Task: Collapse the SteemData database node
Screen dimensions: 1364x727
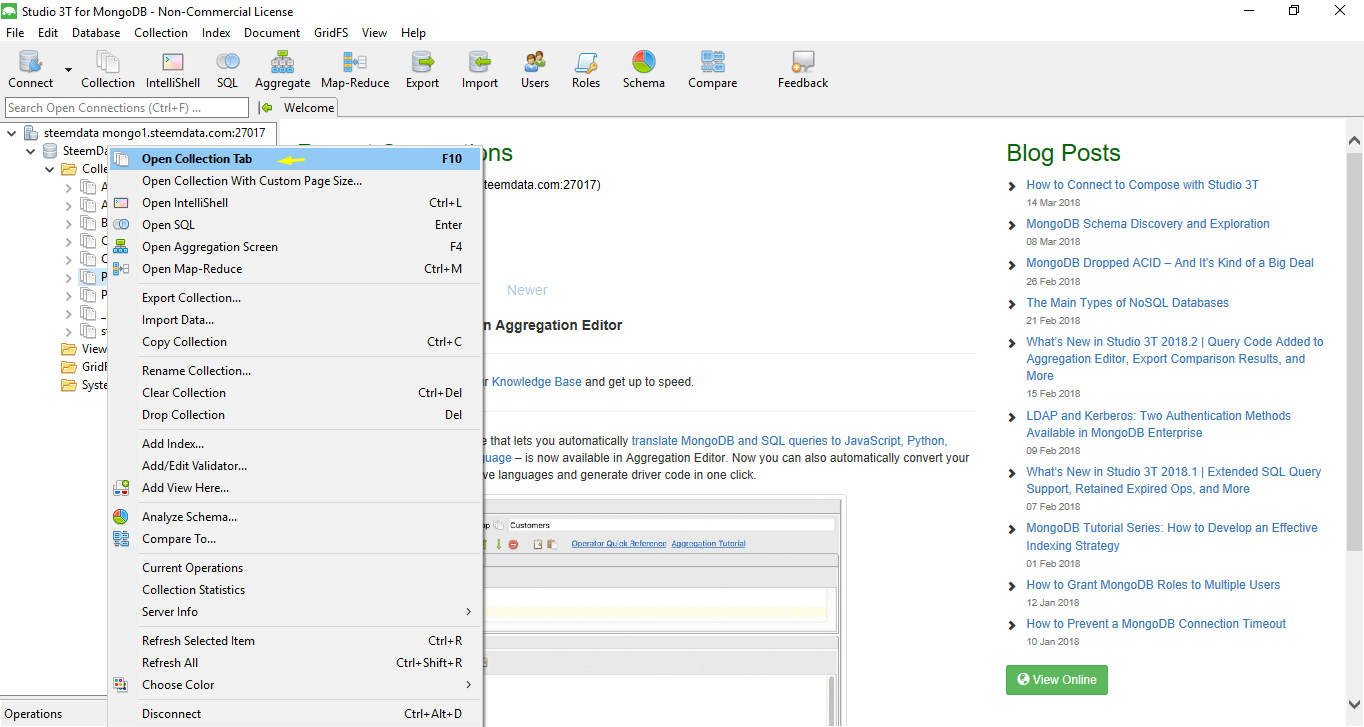Action: (x=31, y=151)
